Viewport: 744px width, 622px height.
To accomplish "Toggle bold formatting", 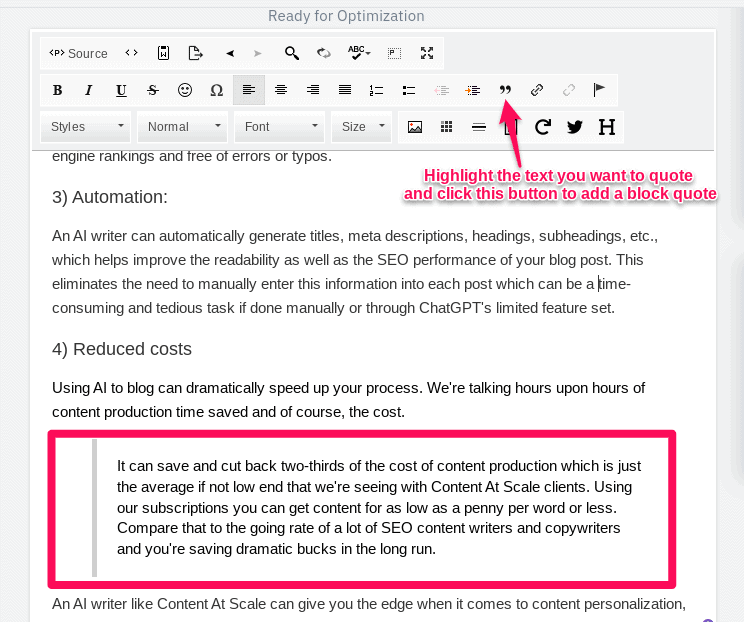I will click(57, 90).
